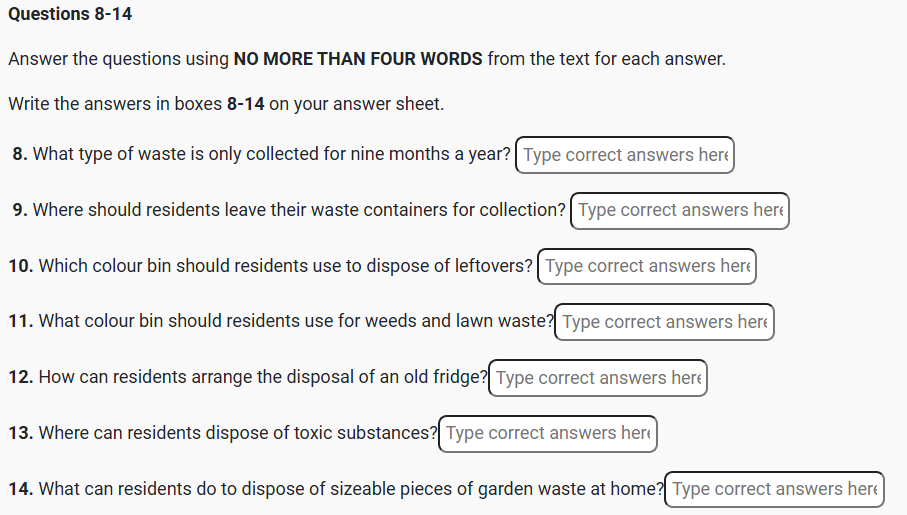The image size is (907, 515).
Task: Click the nine months a year question text
Action: pyautogui.click(x=272, y=155)
